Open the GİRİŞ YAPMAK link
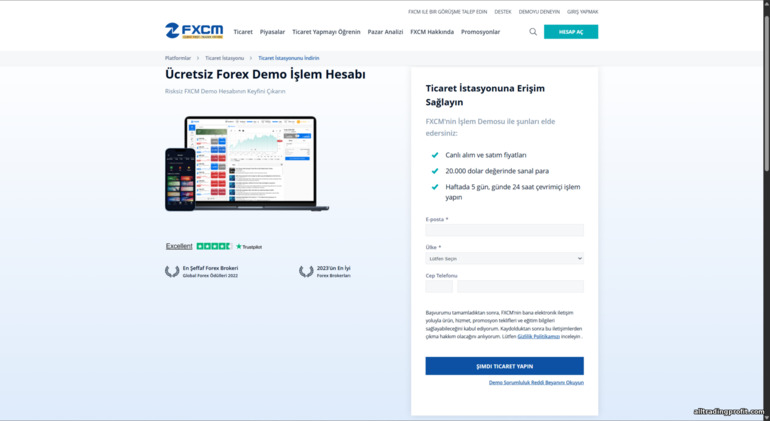 tap(582, 12)
